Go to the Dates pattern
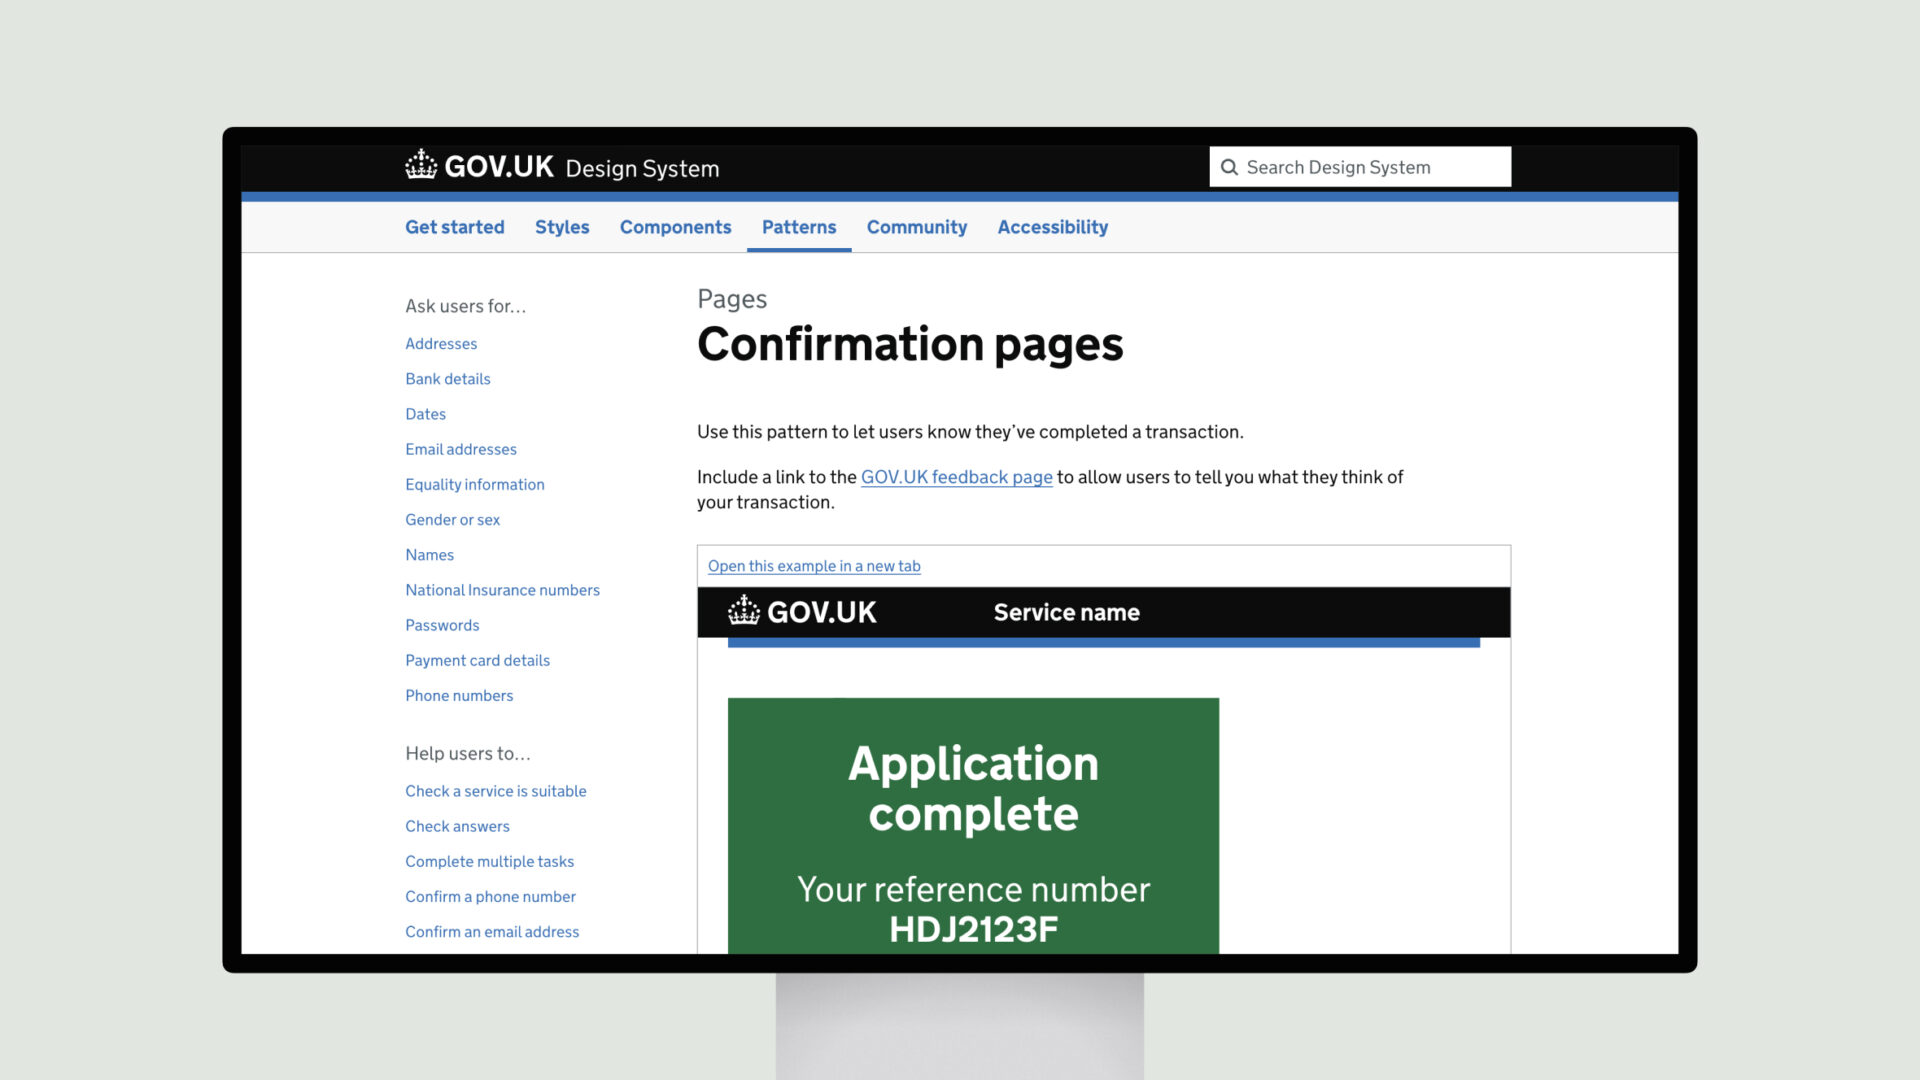This screenshot has height=1080, width=1920. pyautogui.click(x=426, y=413)
